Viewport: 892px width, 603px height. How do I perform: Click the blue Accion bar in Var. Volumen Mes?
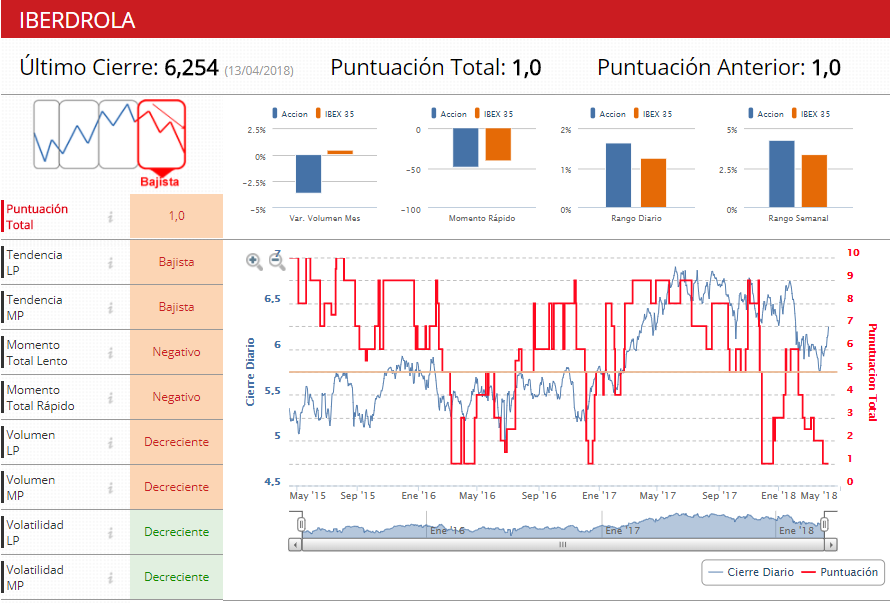click(308, 174)
